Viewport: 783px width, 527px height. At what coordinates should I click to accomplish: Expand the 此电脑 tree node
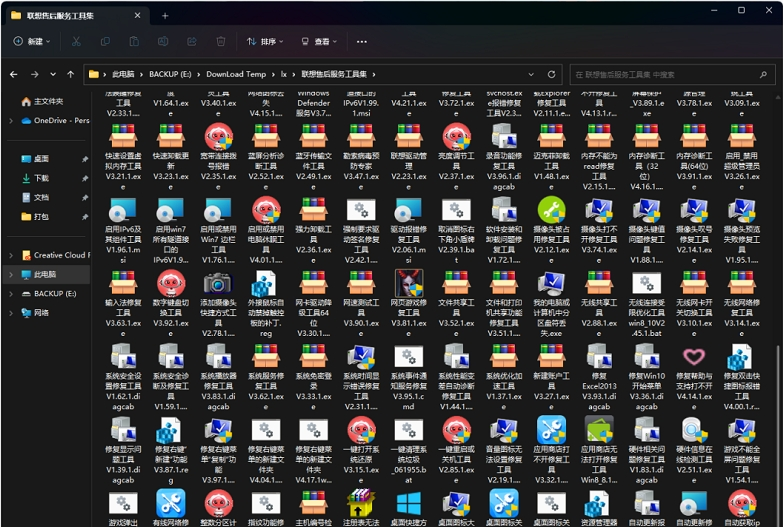pyautogui.click(x=11, y=274)
